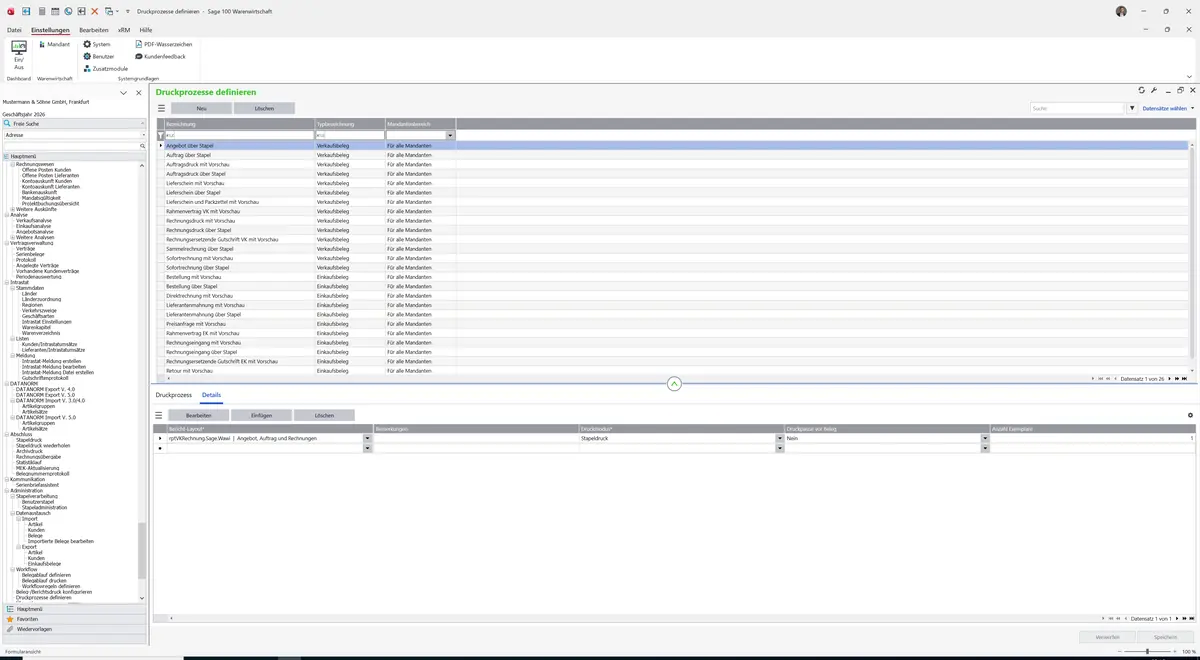Click the Speichern button
Screen dimensions: 1200x660
pos(1166,636)
